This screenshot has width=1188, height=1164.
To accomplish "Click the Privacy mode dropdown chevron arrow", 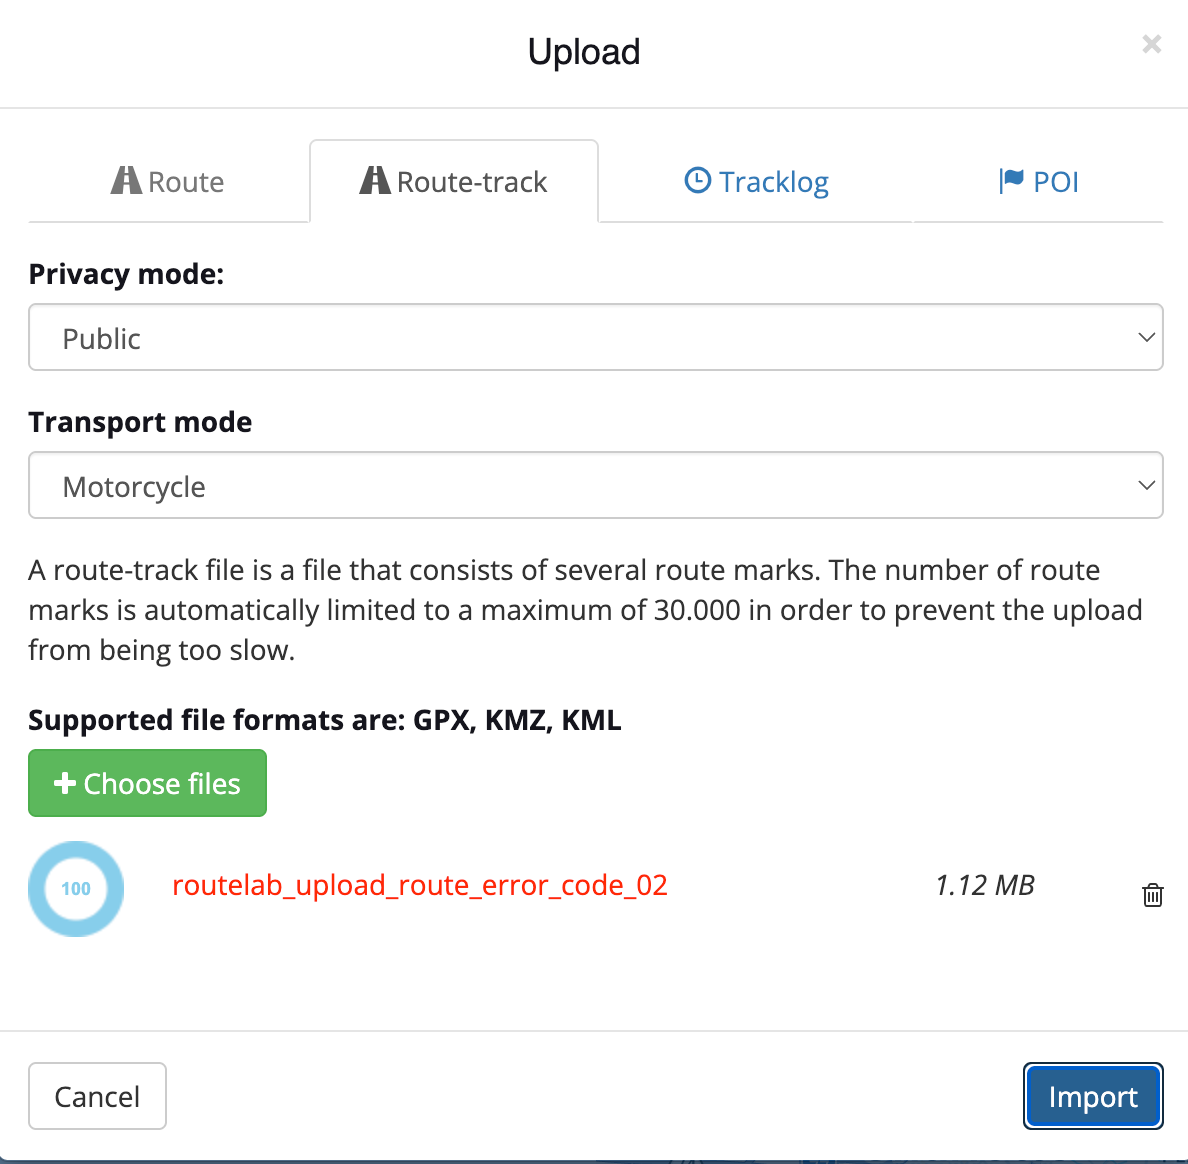I will coord(1146,338).
